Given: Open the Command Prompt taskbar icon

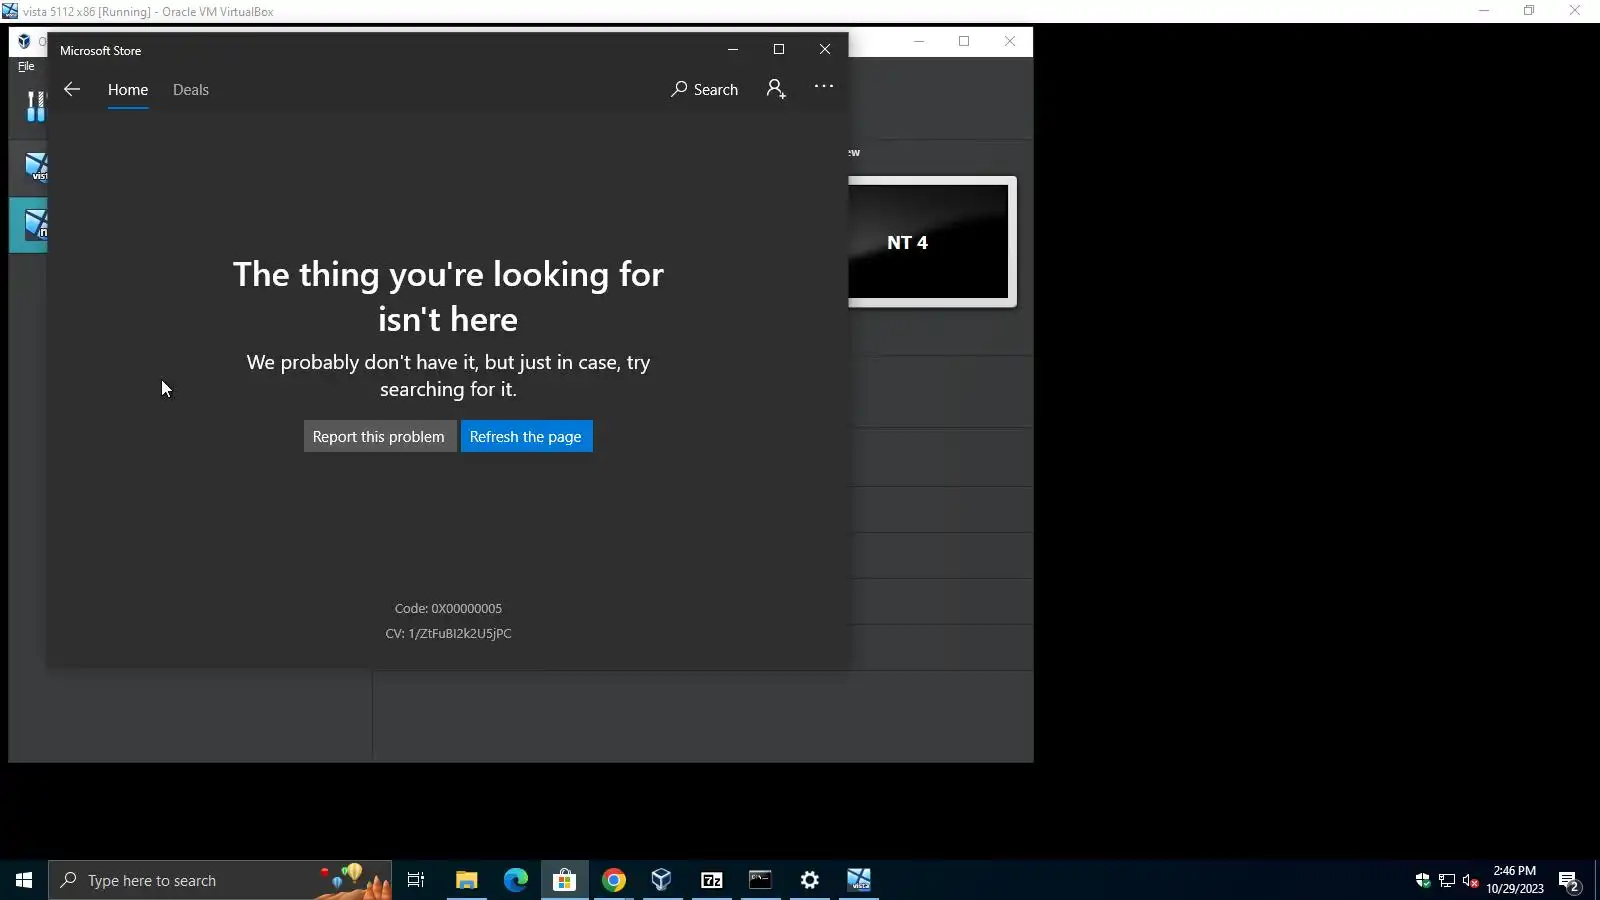Looking at the screenshot, I should coord(761,880).
